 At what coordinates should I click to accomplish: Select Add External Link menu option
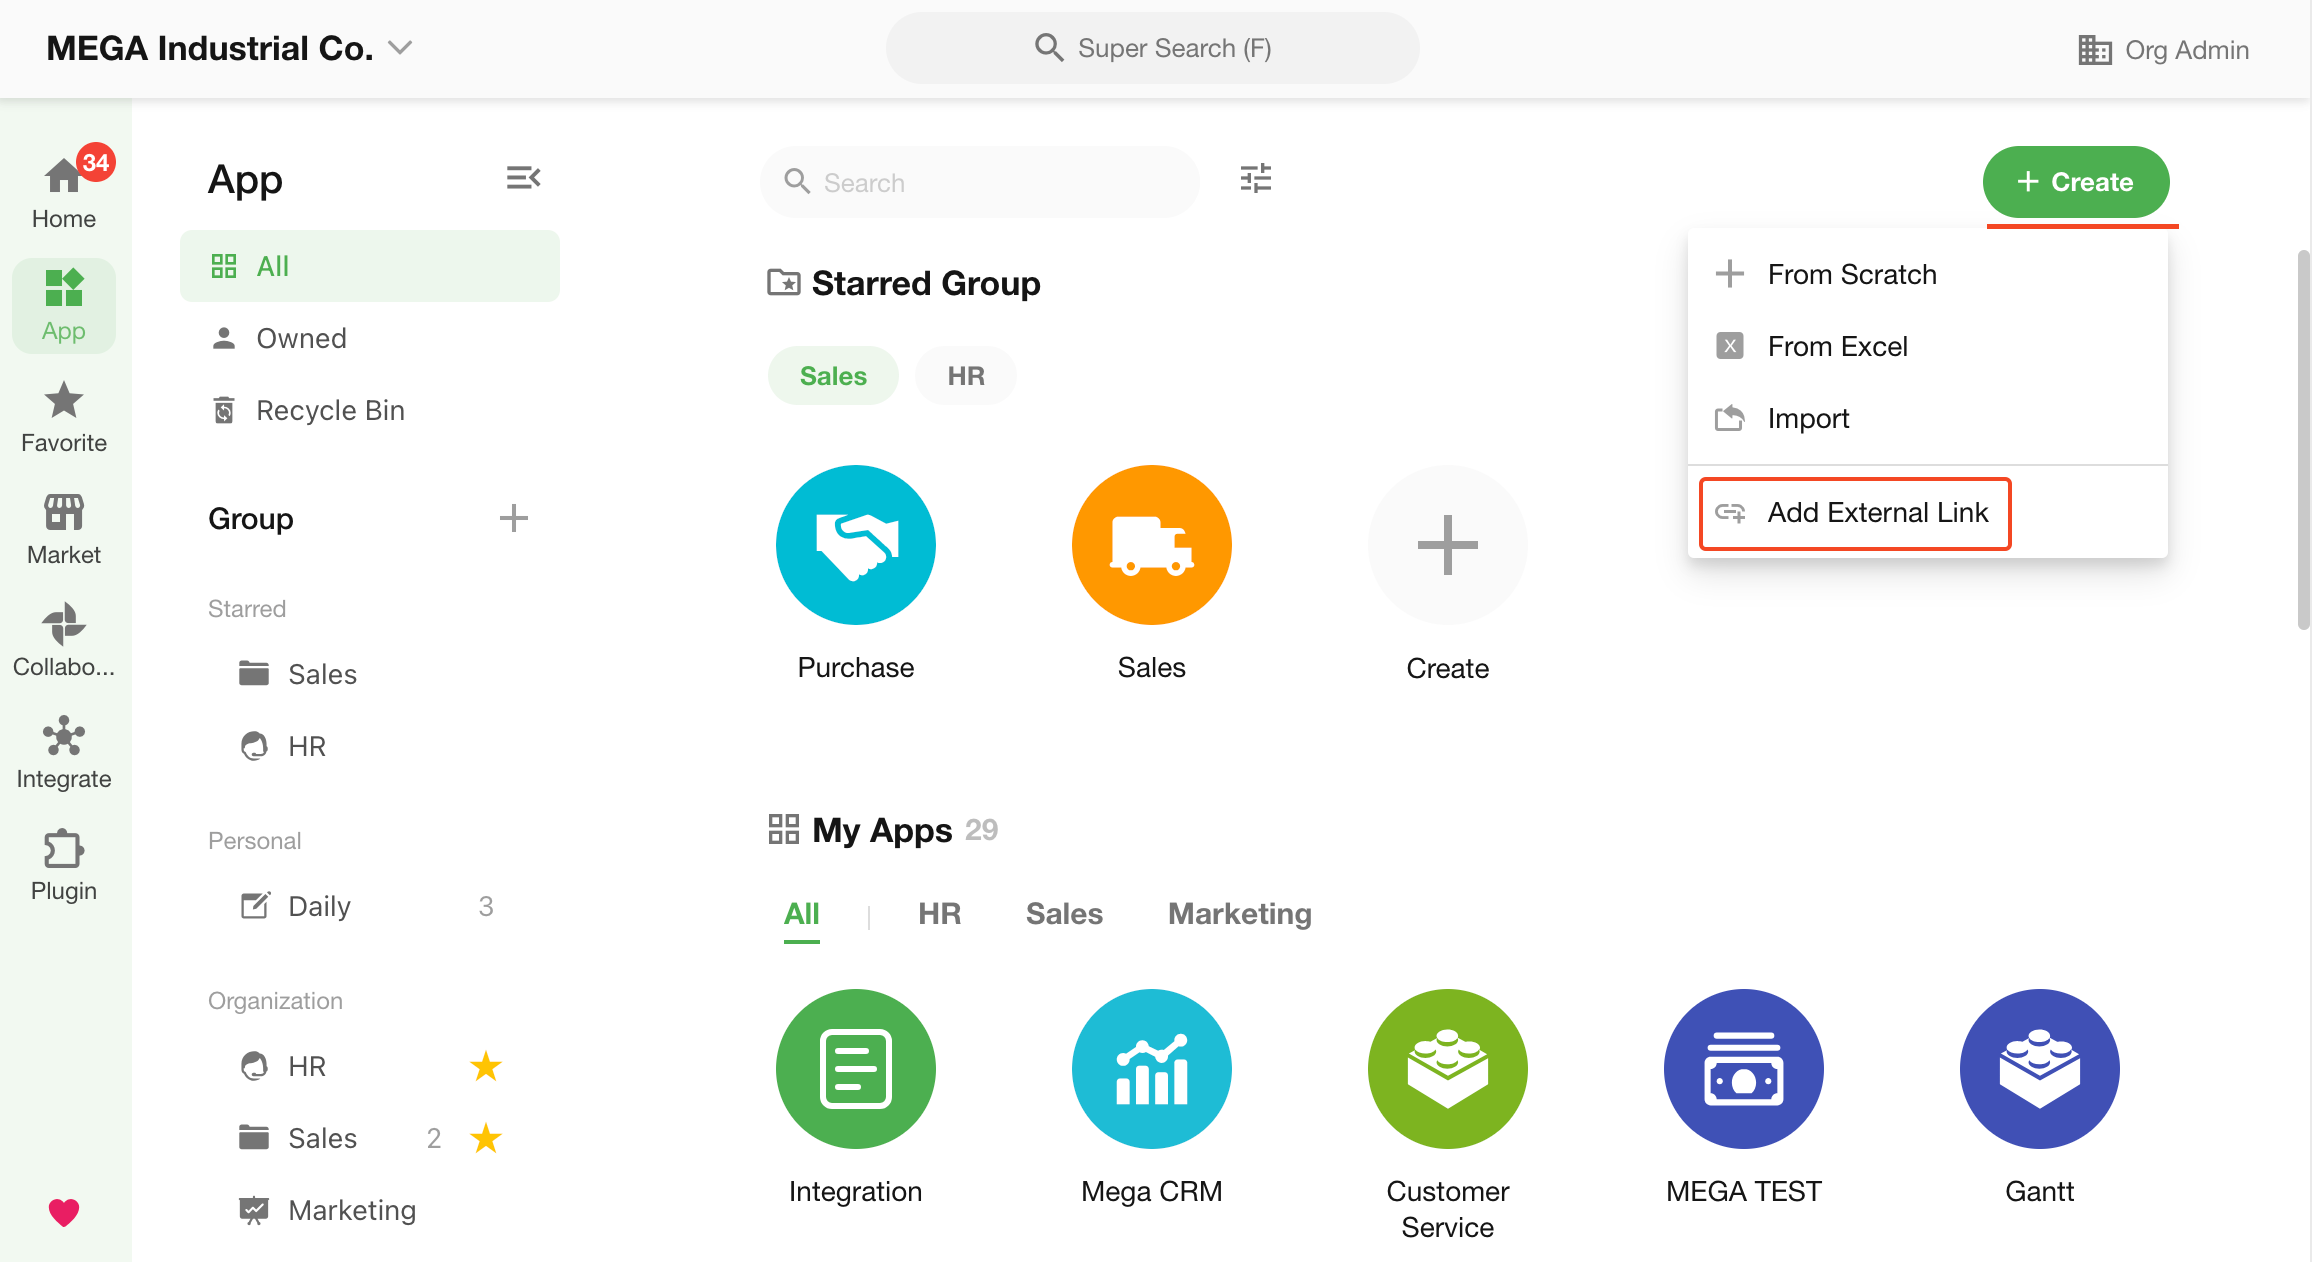(x=1855, y=513)
